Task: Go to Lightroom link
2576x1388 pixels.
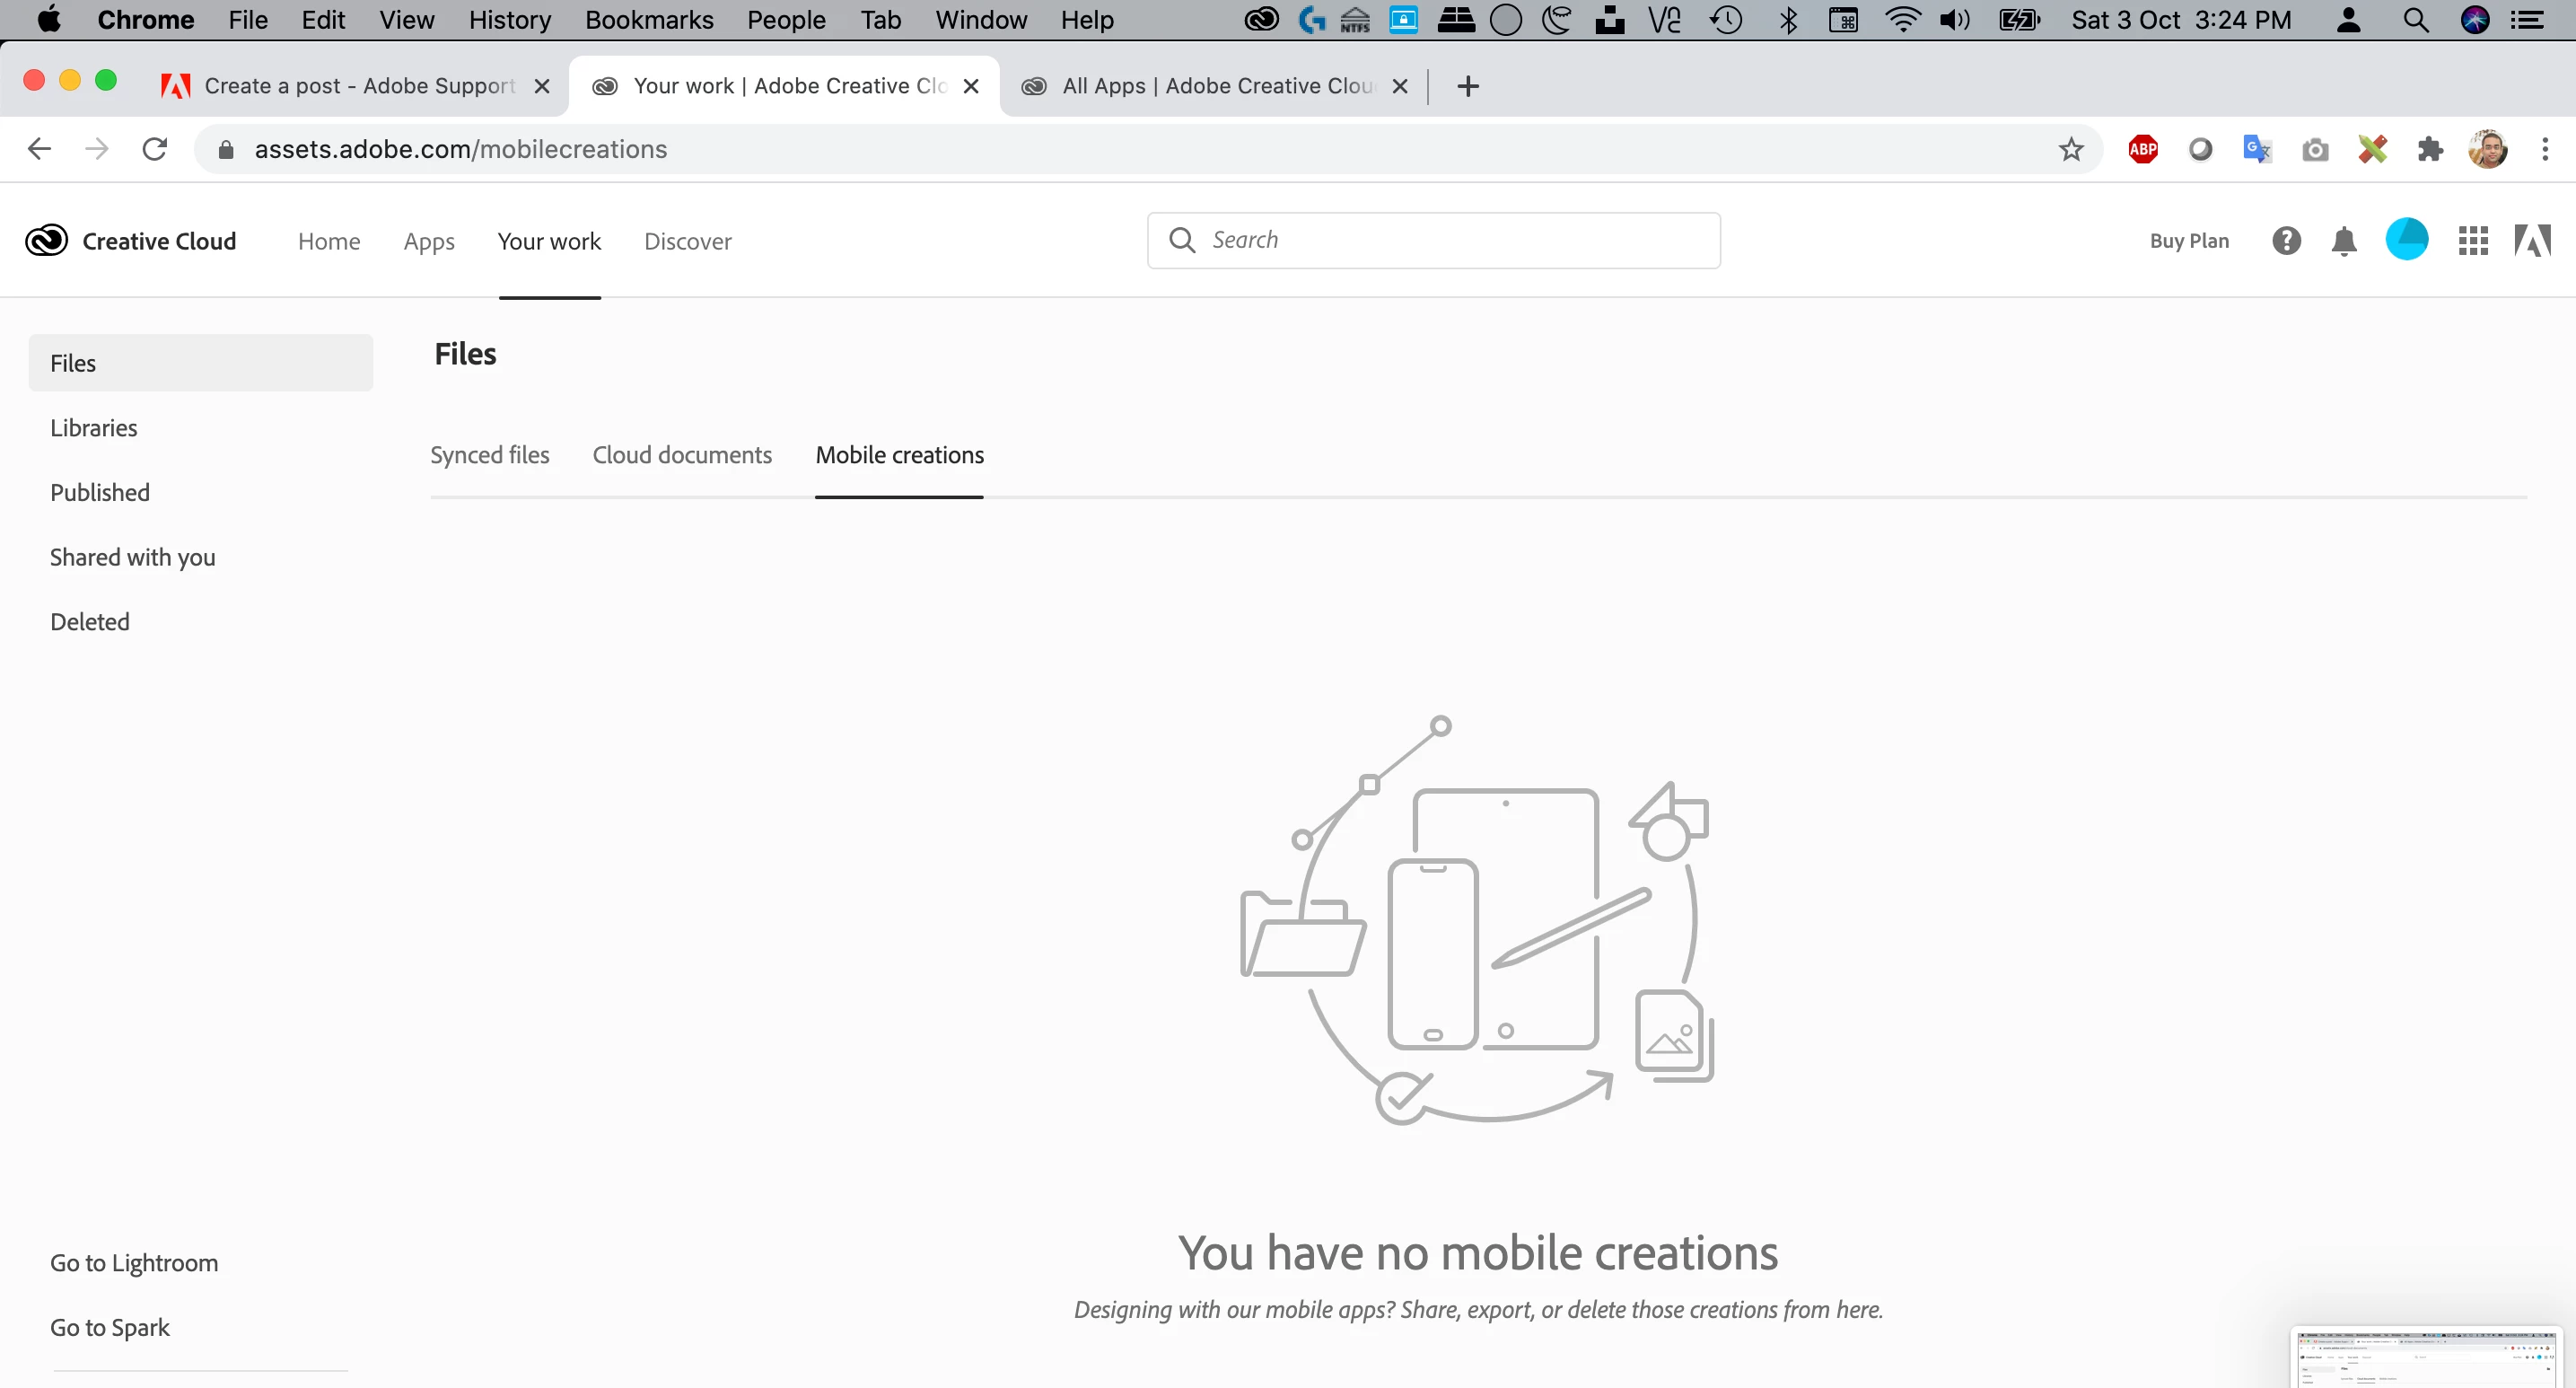Action: click(x=134, y=1263)
